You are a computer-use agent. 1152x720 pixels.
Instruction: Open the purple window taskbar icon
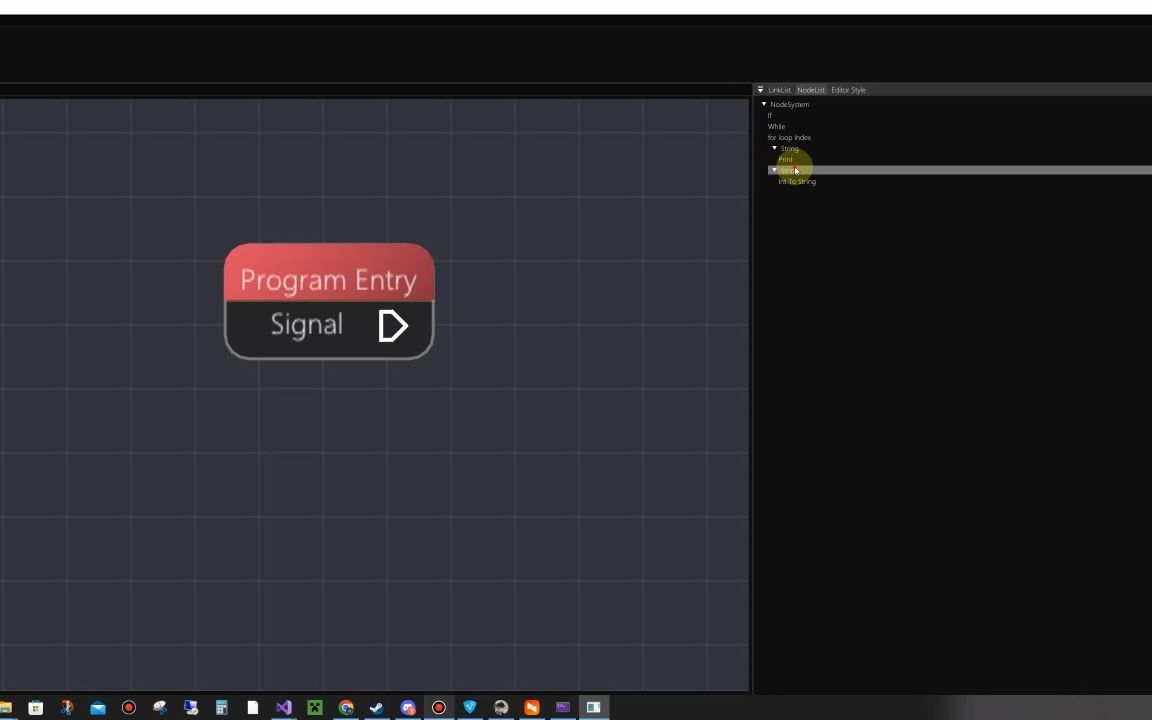pos(563,708)
